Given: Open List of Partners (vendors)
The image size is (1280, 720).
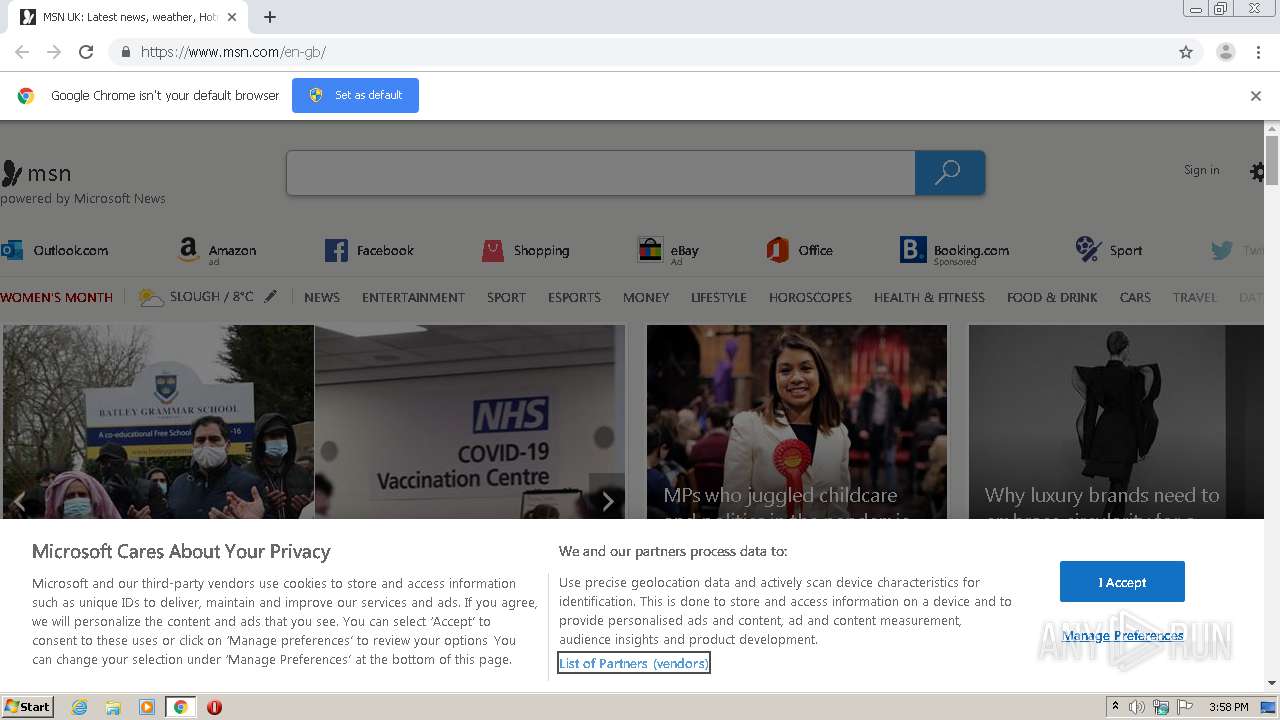Looking at the screenshot, I should coord(634,663).
